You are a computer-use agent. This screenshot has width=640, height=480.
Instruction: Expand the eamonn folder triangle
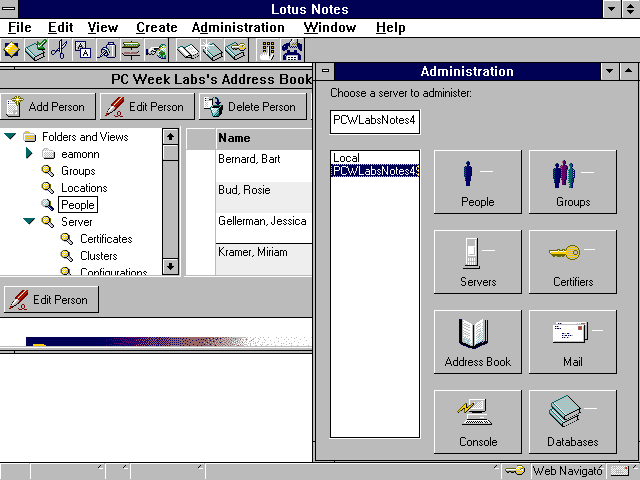click(x=29, y=153)
